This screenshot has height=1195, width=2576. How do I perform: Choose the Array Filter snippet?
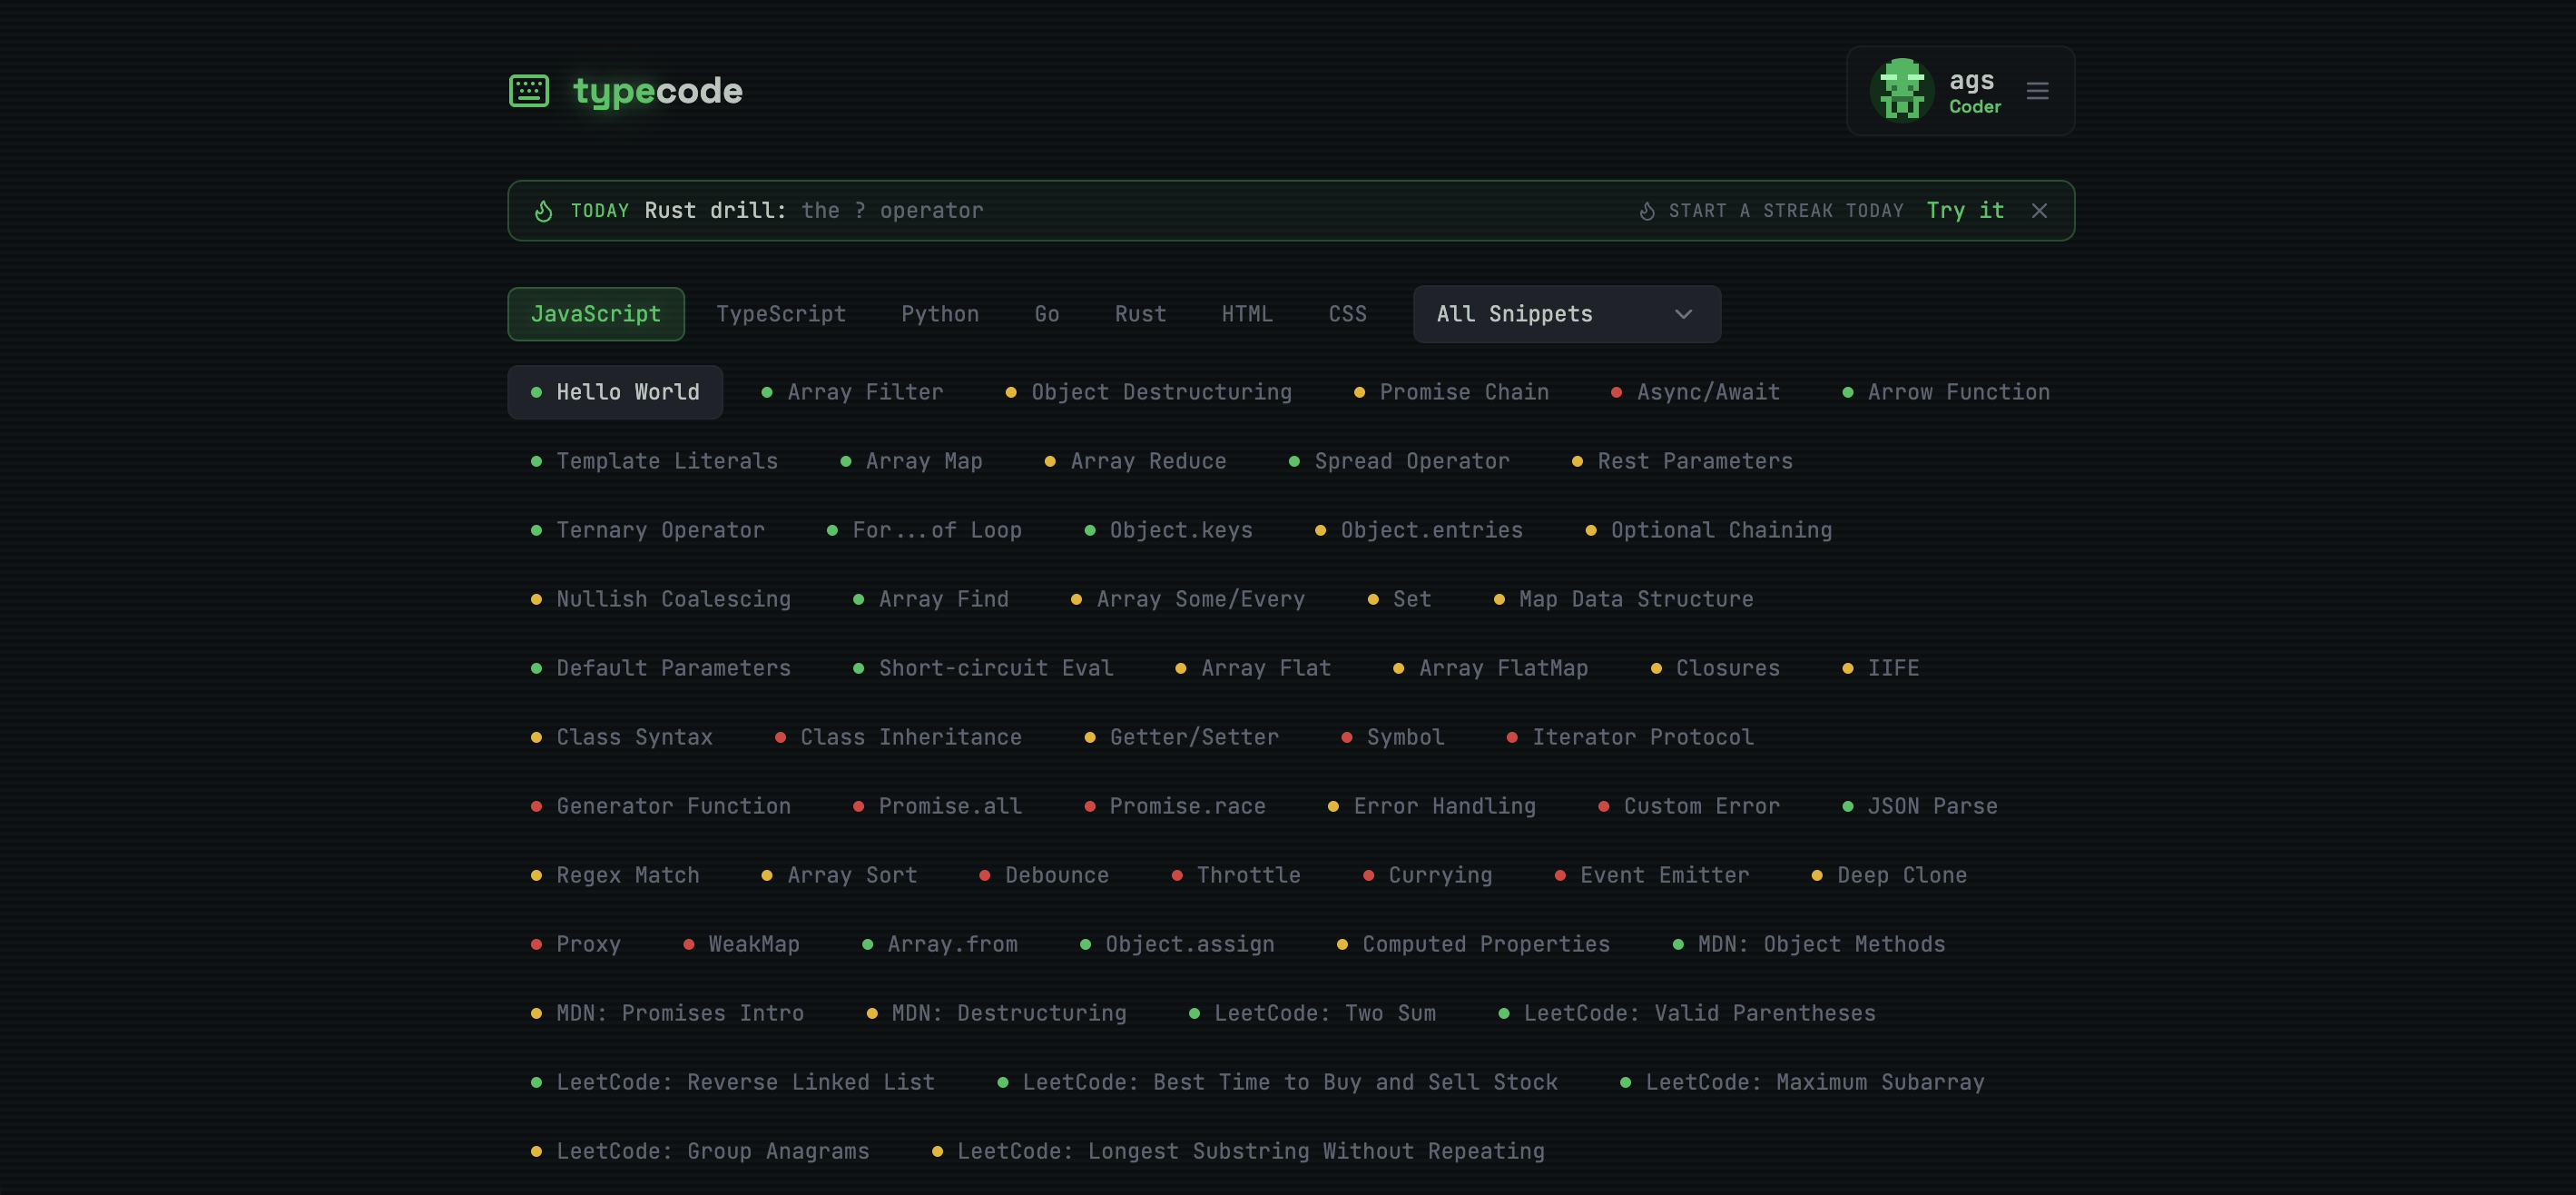tap(852, 392)
